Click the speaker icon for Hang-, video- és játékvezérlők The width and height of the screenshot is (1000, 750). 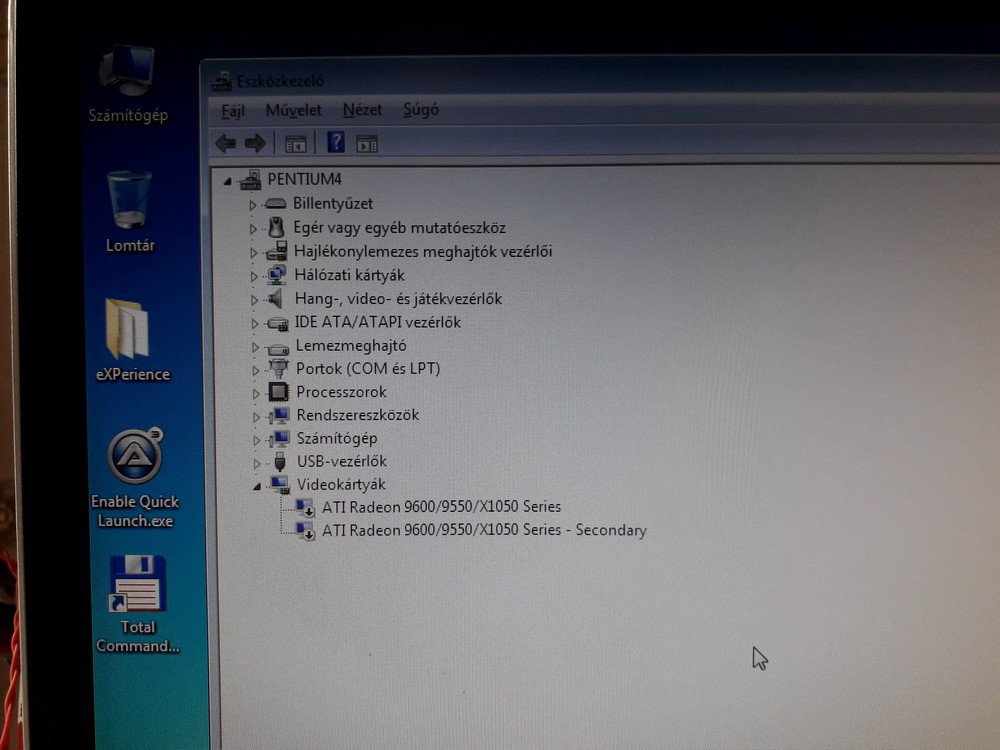(276, 298)
